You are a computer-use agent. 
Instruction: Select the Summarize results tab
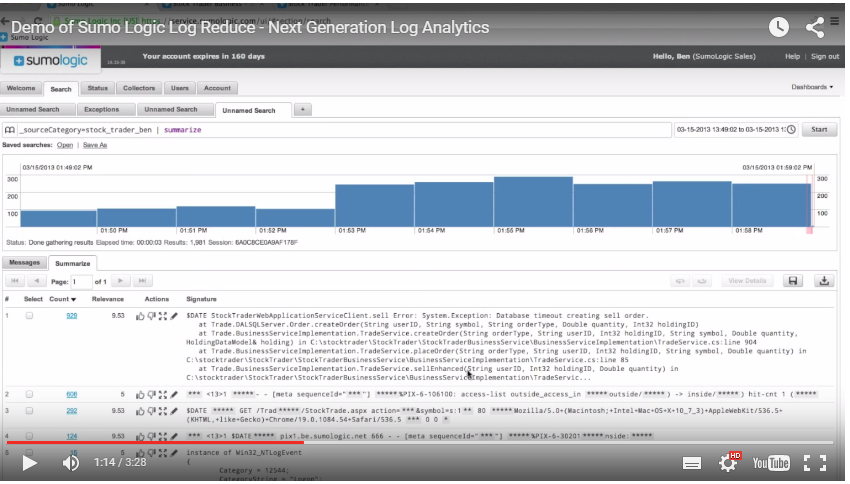(73, 263)
